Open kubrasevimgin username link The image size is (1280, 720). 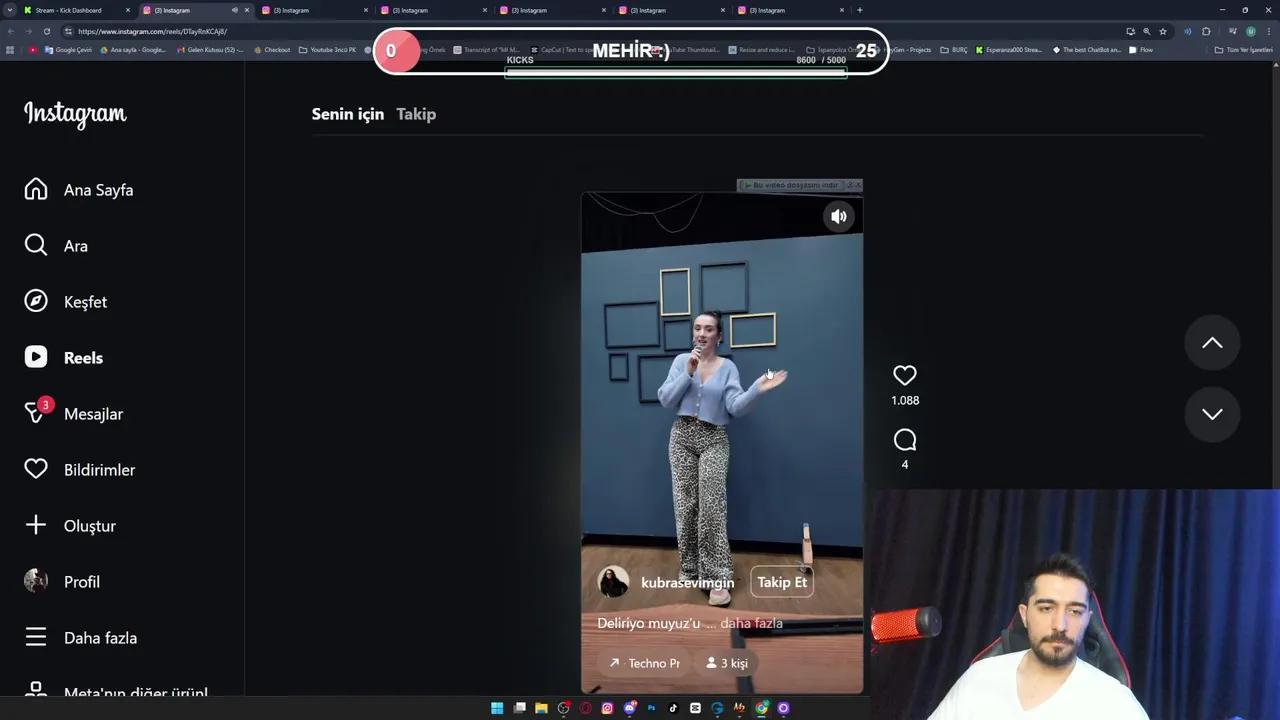(688, 583)
